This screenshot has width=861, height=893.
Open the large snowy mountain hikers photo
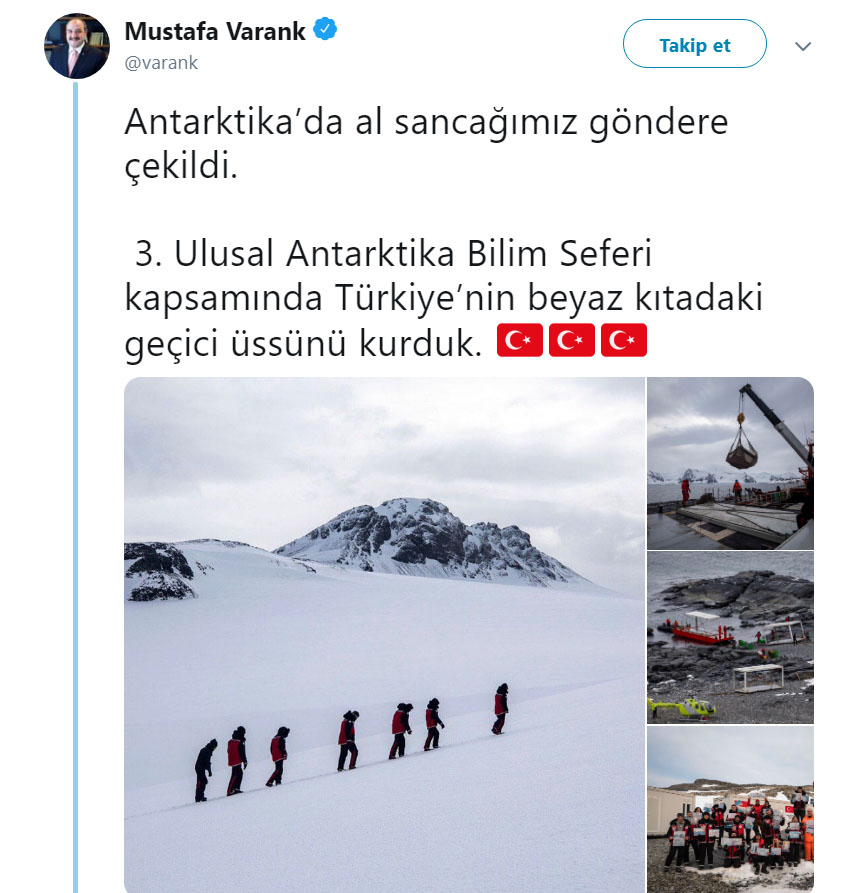pyautogui.click(x=384, y=634)
